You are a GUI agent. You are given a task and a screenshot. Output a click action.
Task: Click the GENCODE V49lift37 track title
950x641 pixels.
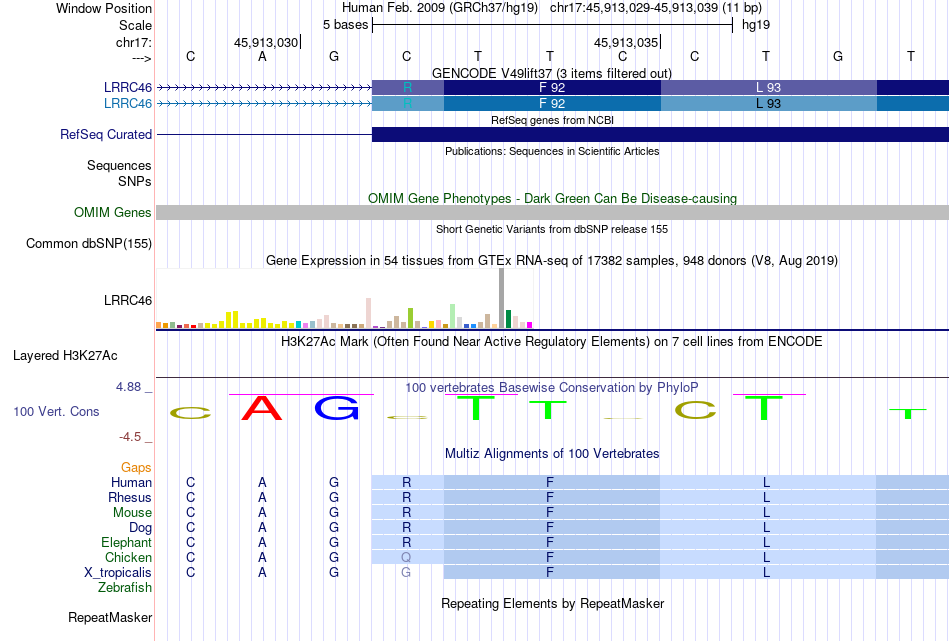(x=551, y=73)
